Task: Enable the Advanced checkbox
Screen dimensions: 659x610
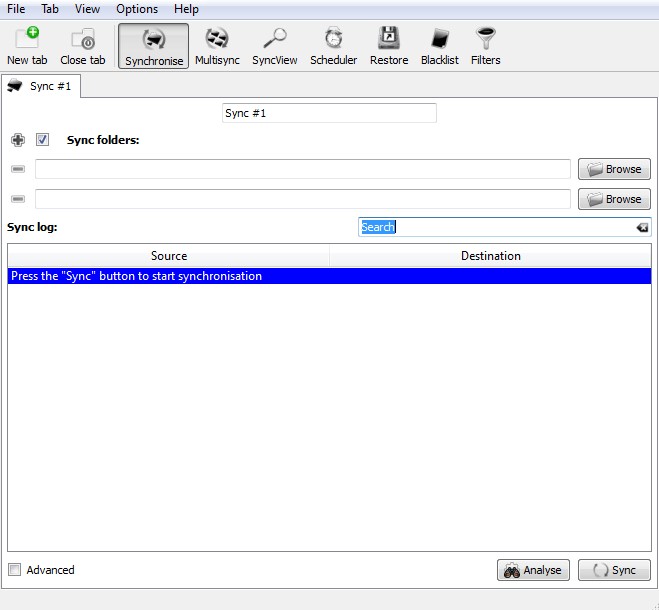Action: [x=15, y=570]
